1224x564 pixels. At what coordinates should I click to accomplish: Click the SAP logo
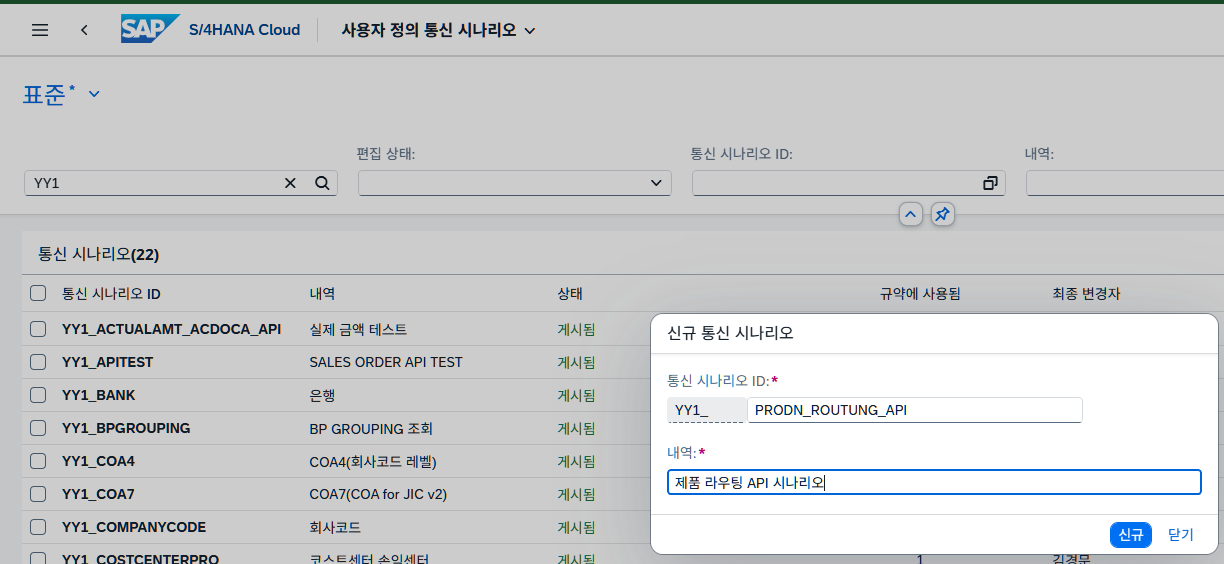tap(150, 29)
